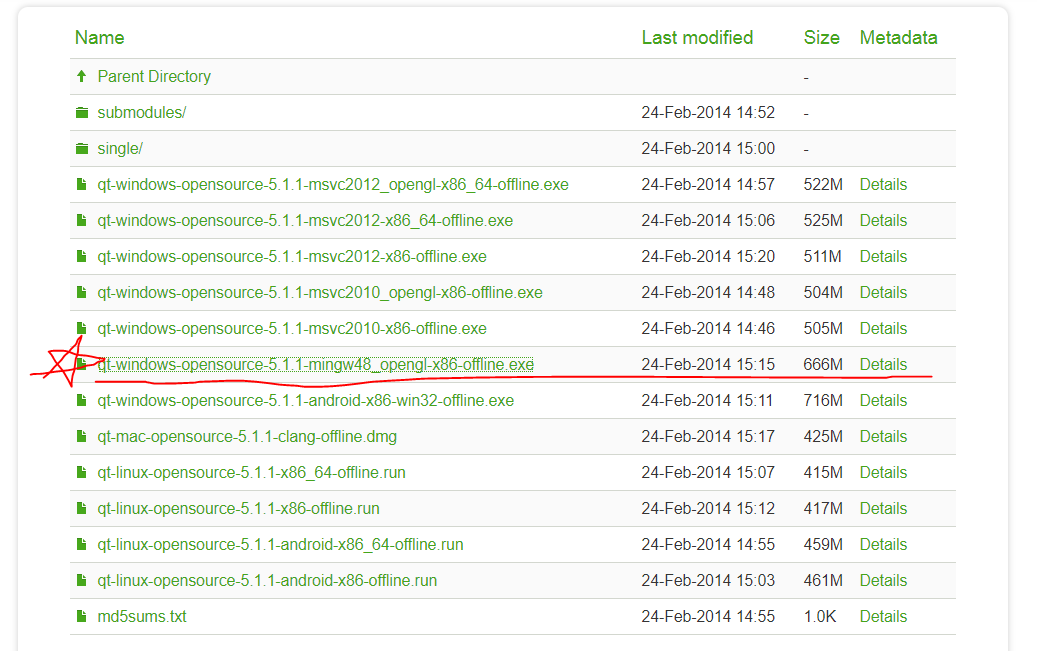Download msvc2010_opengl-x86-offline.exe

(320, 292)
